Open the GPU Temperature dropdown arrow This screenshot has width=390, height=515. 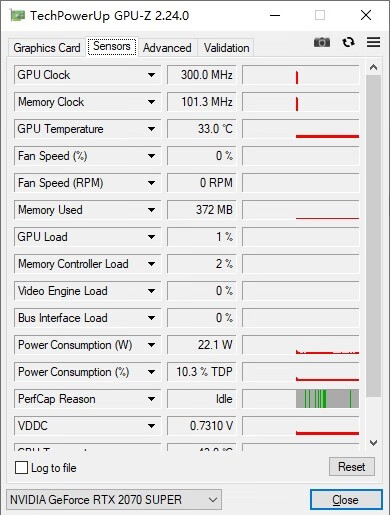(151, 129)
